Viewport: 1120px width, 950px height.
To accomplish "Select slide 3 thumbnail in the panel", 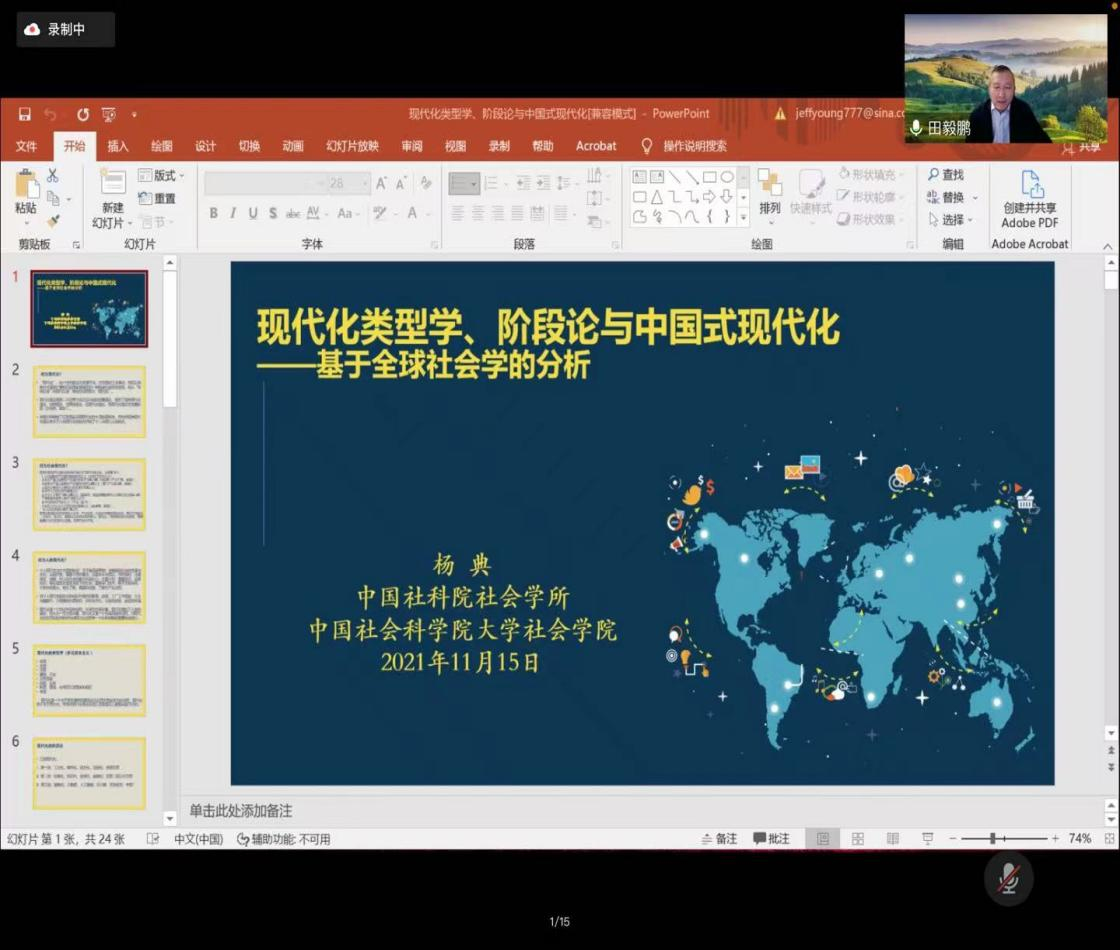I will click(x=89, y=494).
